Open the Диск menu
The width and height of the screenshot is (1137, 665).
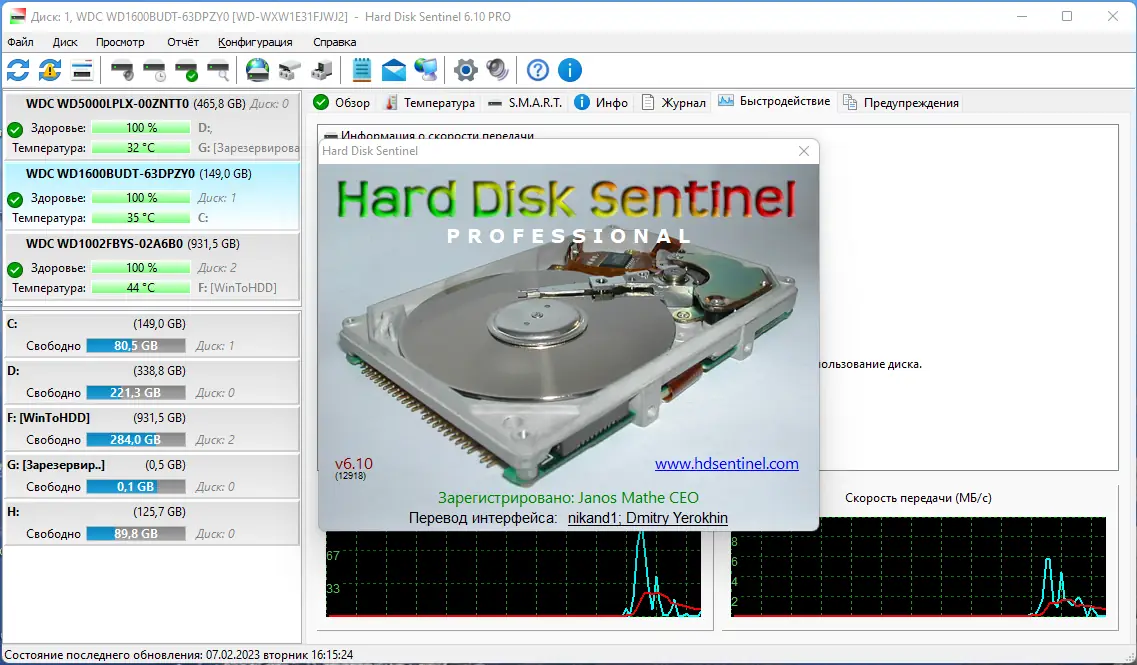[64, 42]
